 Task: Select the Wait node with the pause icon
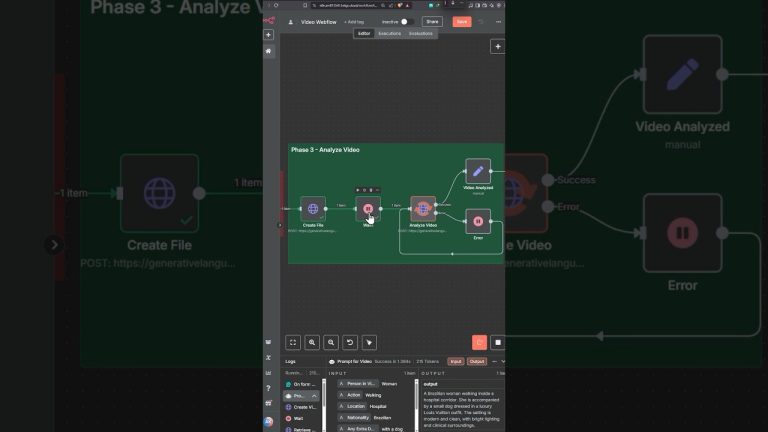(x=368, y=209)
